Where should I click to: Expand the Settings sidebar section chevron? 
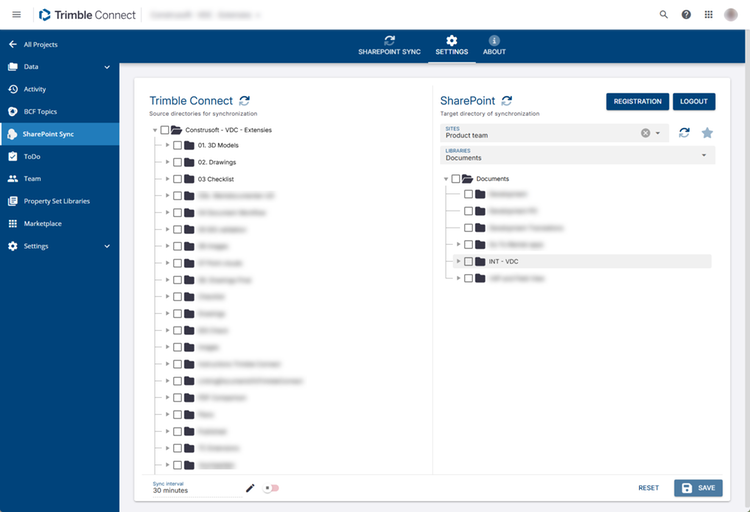coord(107,246)
